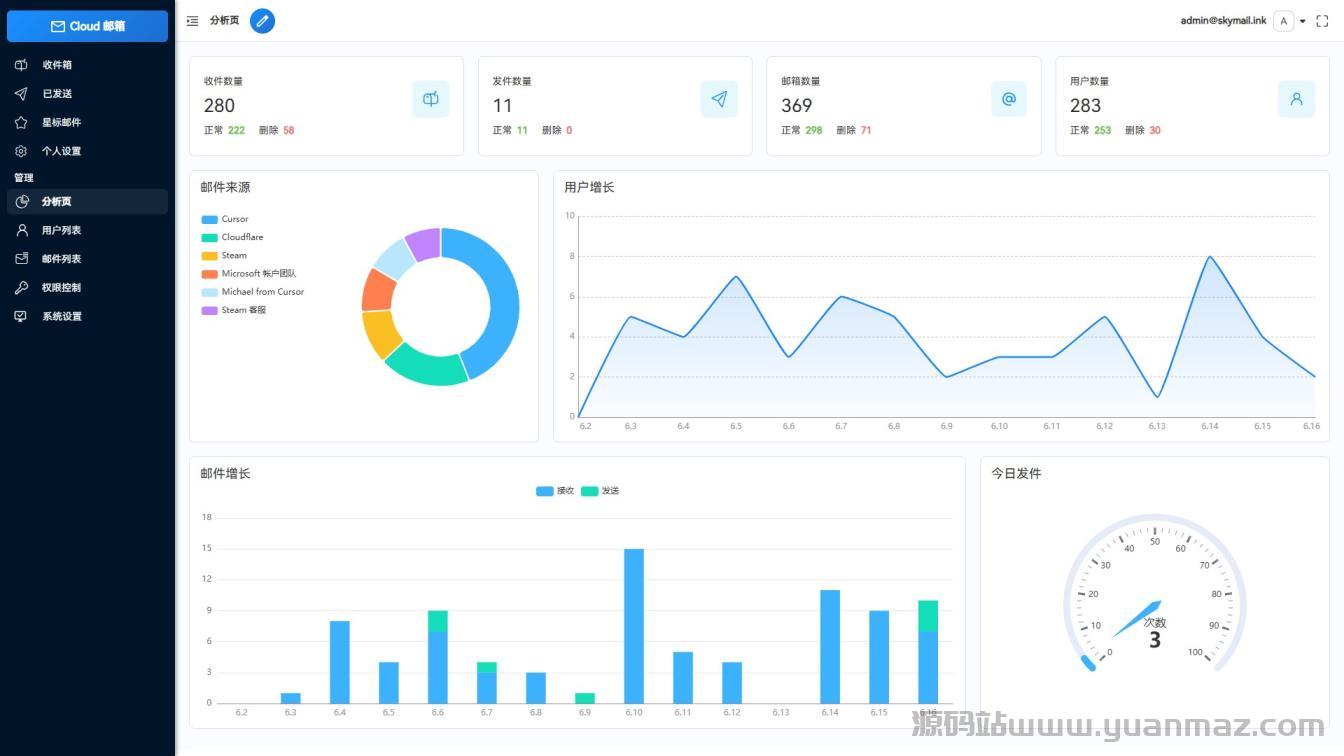
Task: Click the user icon in the 用户数量 card
Action: coord(1296,99)
